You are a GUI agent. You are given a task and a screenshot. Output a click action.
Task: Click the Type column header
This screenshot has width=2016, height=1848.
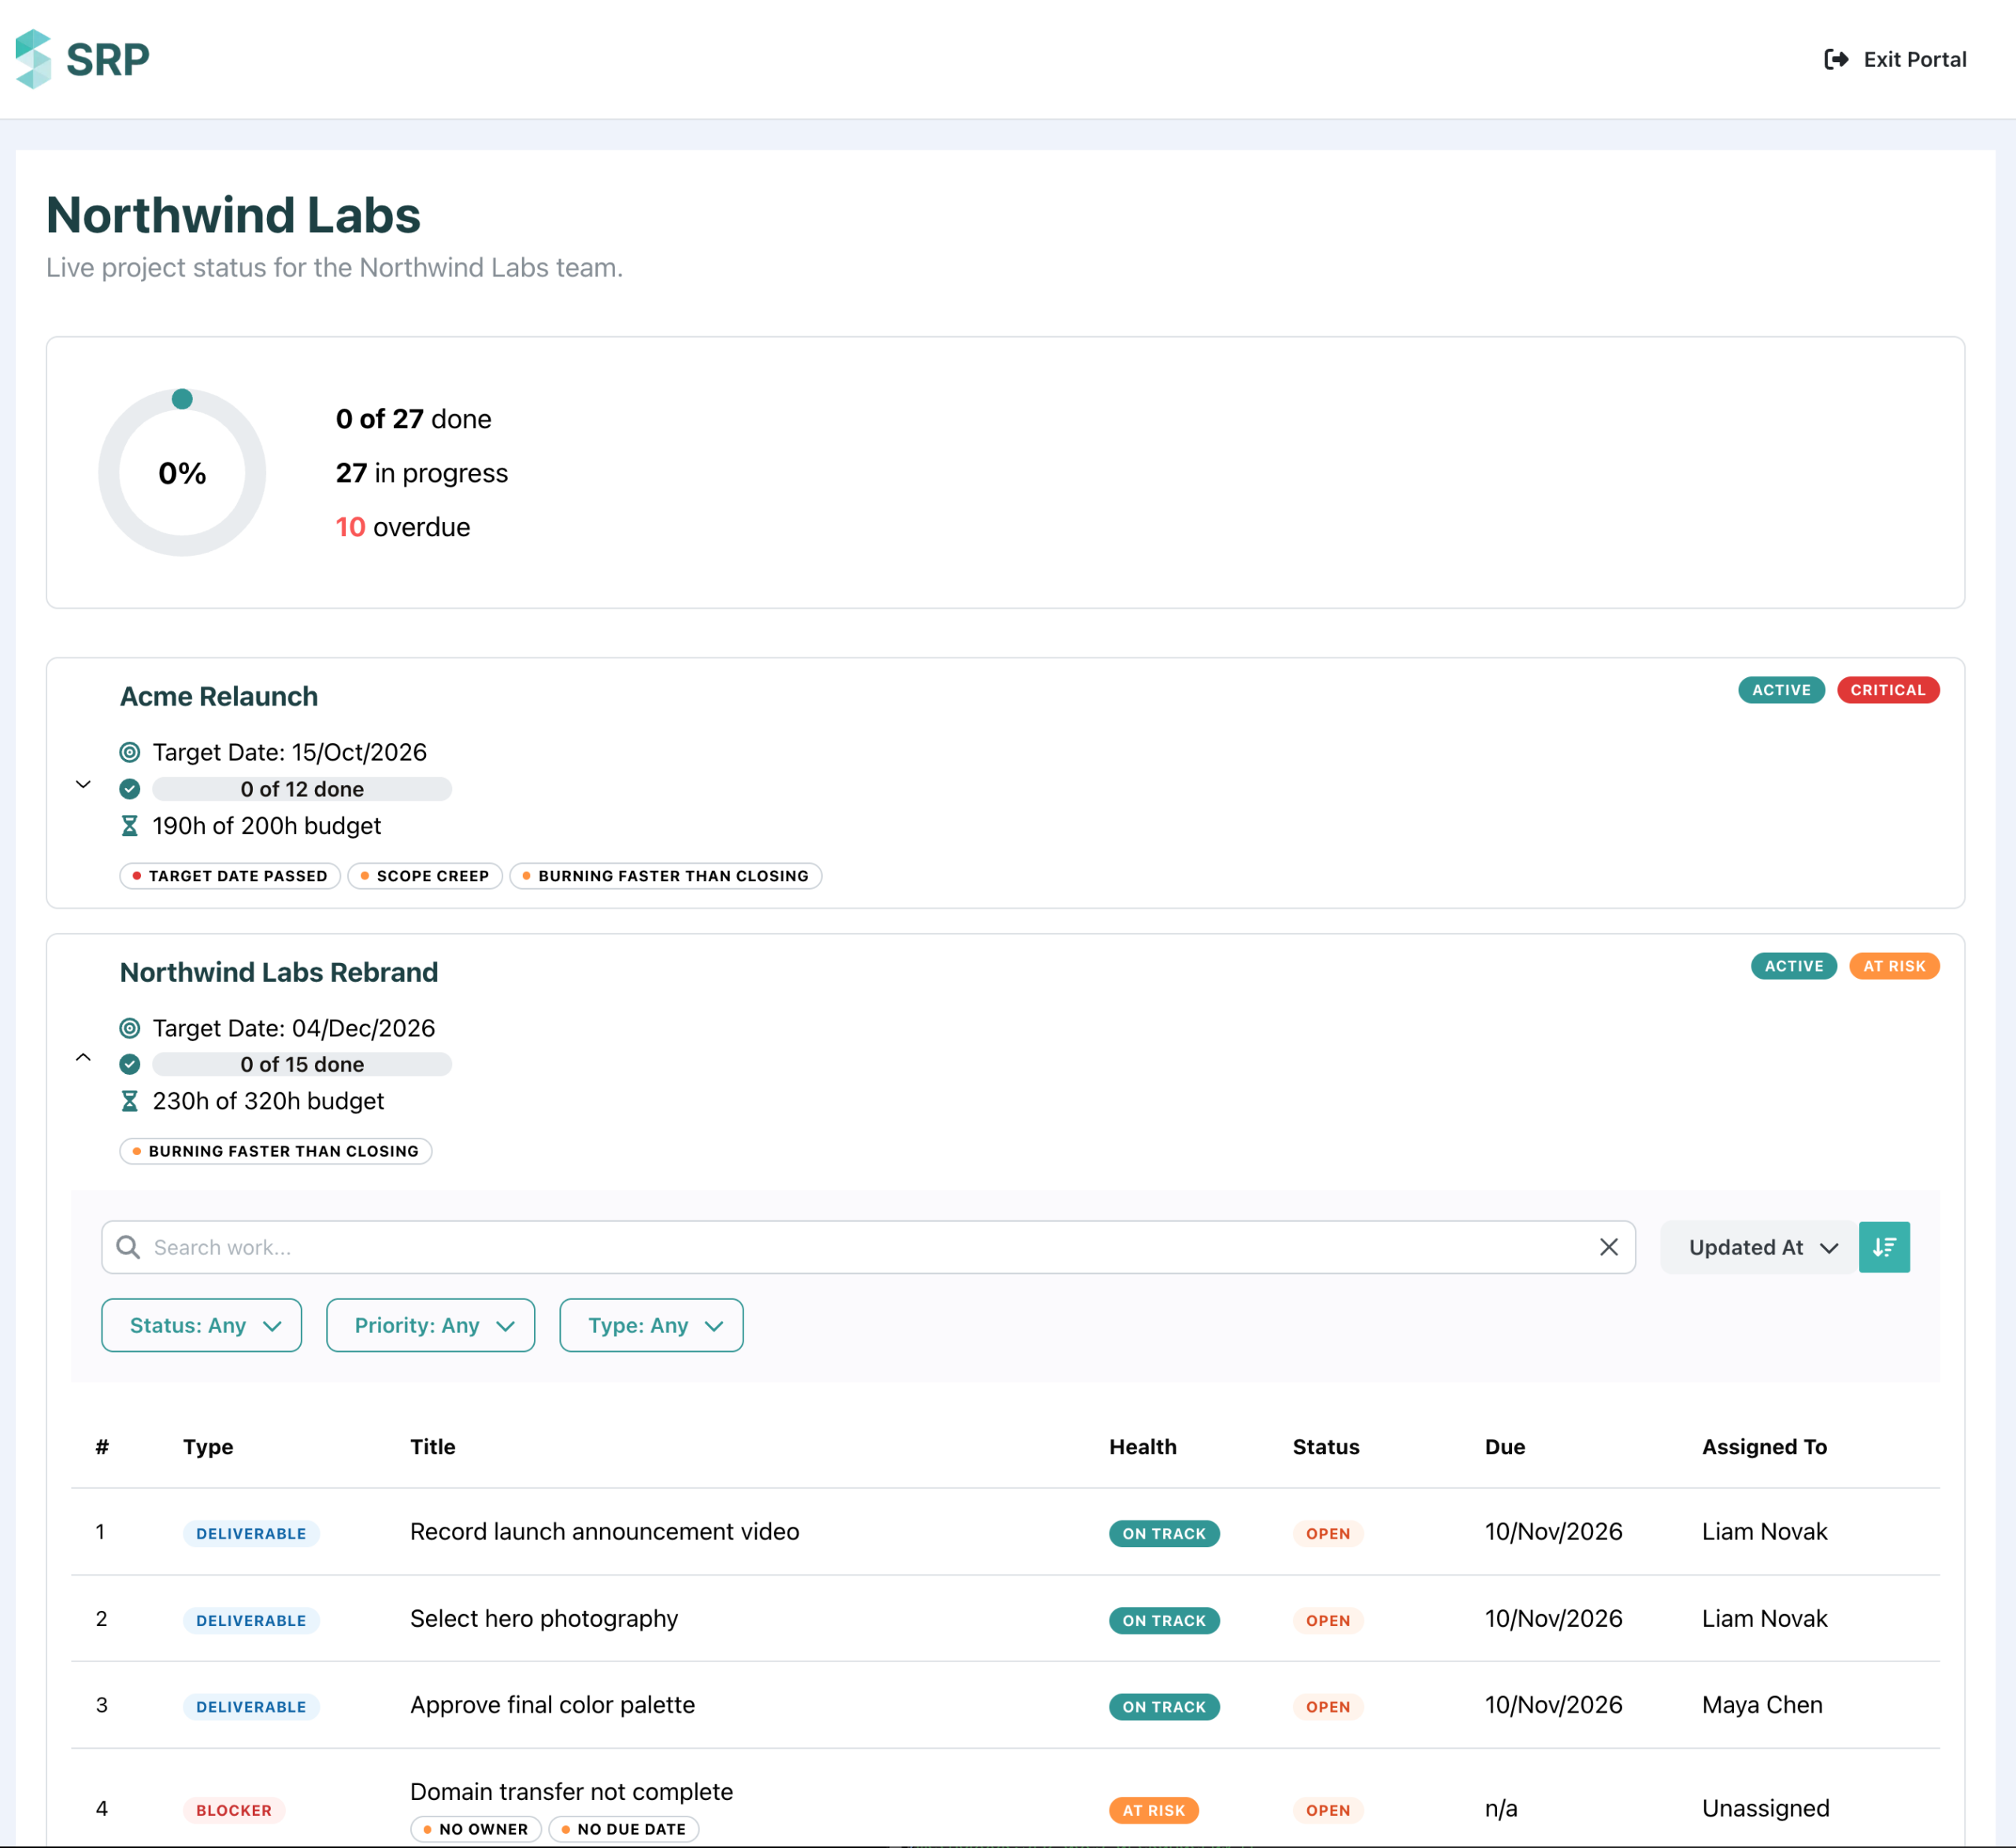point(208,1446)
